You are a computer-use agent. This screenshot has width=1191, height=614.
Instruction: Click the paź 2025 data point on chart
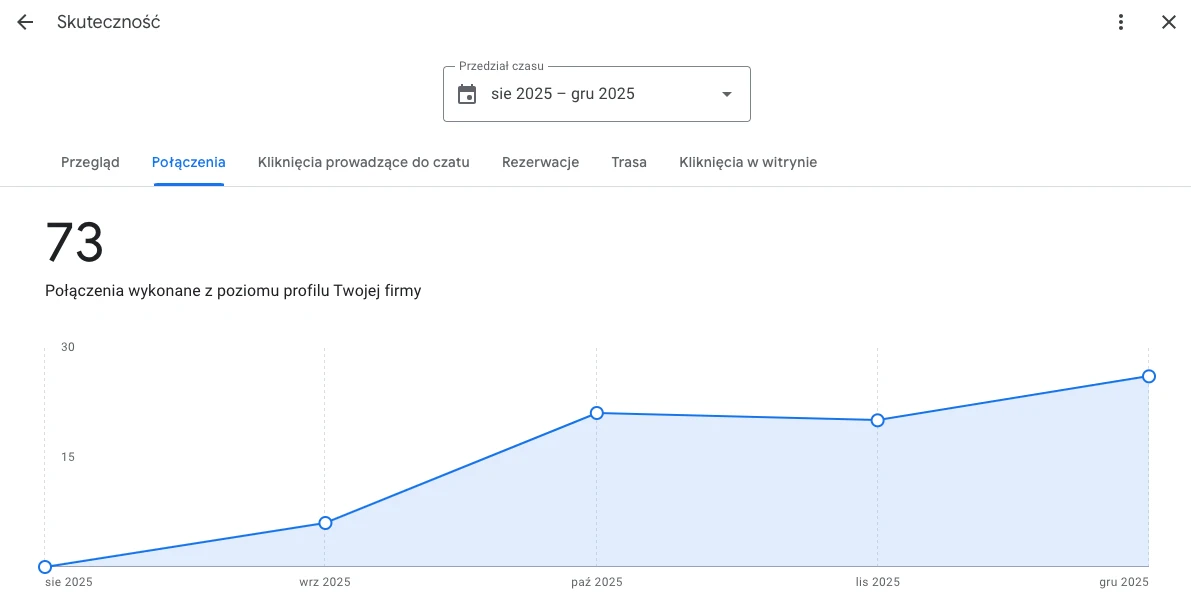coord(596,412)
